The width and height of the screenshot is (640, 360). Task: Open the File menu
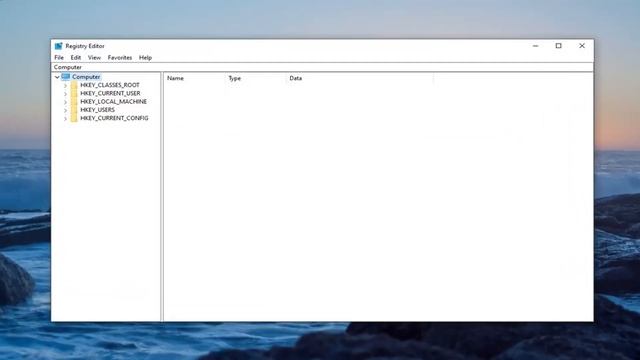point(59,58)
